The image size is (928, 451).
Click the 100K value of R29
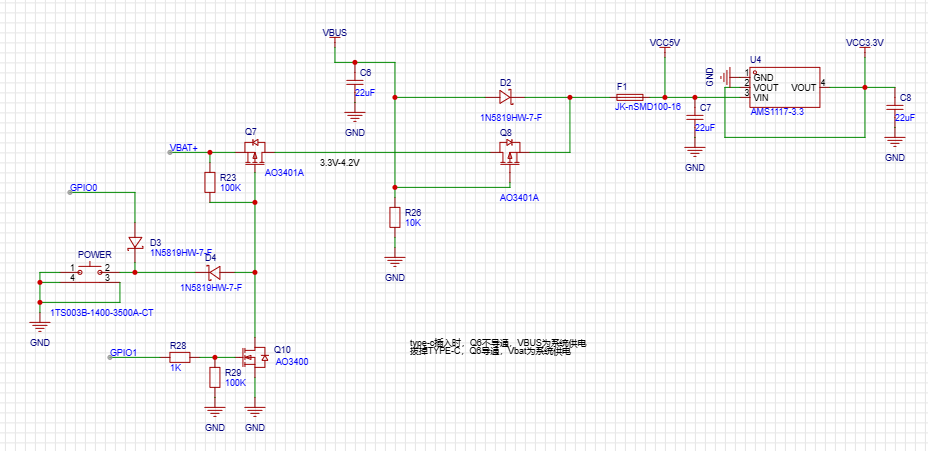pos(236,382)
